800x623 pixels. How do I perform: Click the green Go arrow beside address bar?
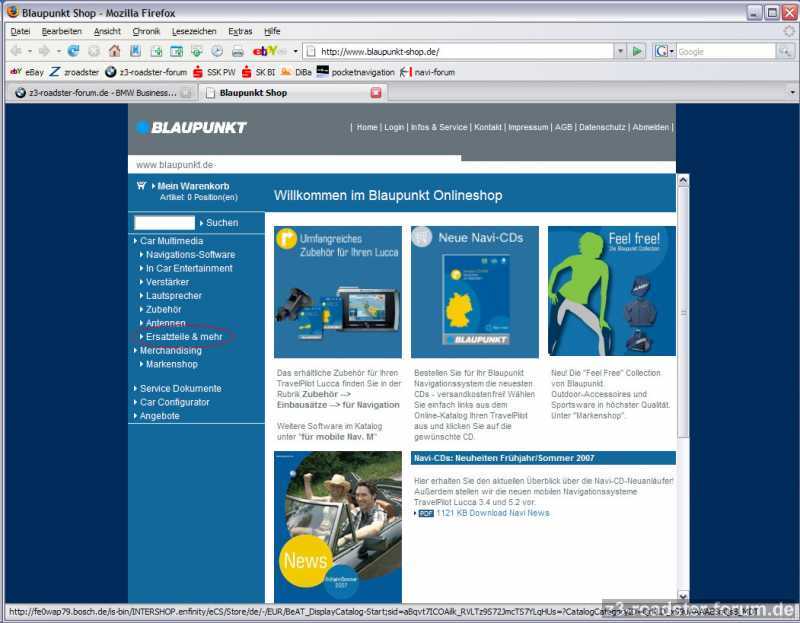click(638, 51)
